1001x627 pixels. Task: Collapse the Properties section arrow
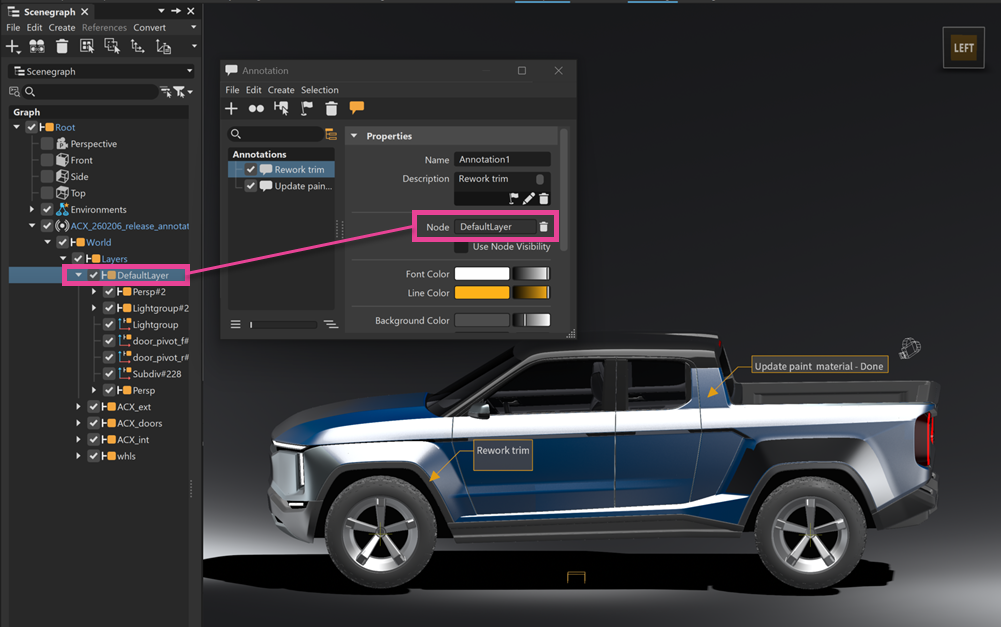[x=354, y=136]
